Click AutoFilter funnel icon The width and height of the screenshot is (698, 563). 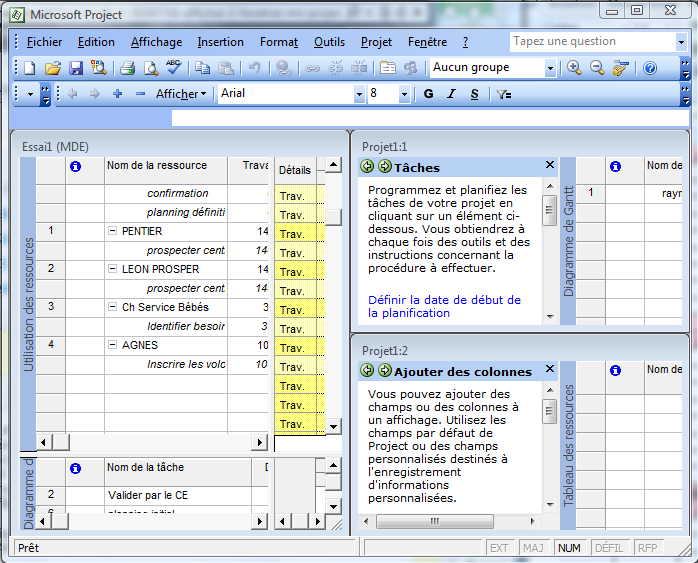pyautogui.click(x=504, y=94)
